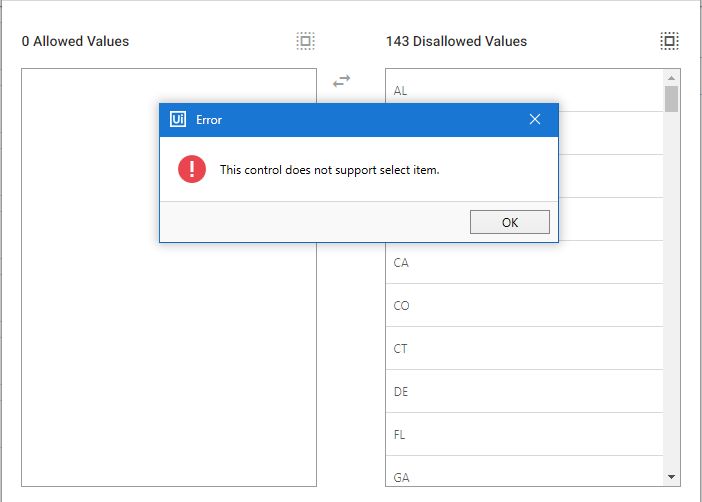
Task: Click the scrollbar down arrow in the Disallowed list
Action: click(671, 477)
